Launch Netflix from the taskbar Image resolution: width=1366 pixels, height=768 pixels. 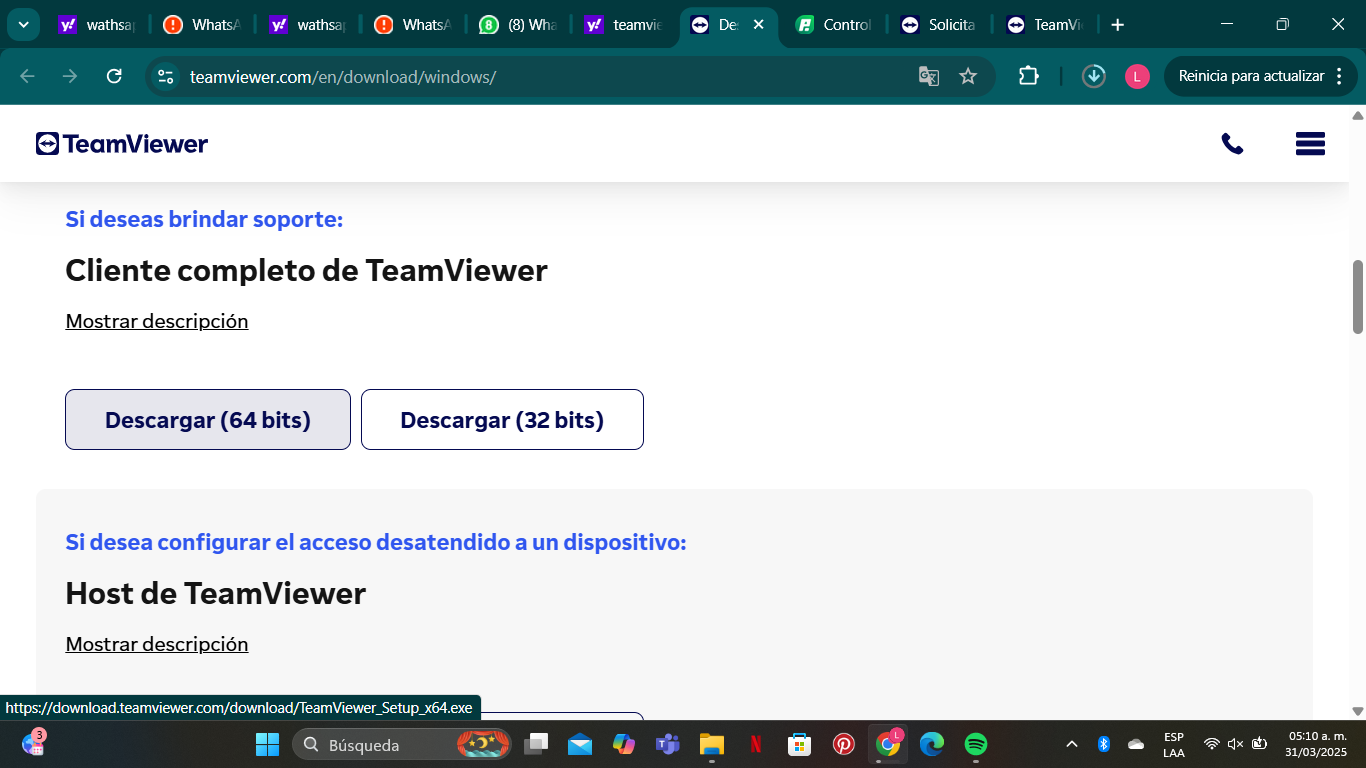(x=756, y=744)
